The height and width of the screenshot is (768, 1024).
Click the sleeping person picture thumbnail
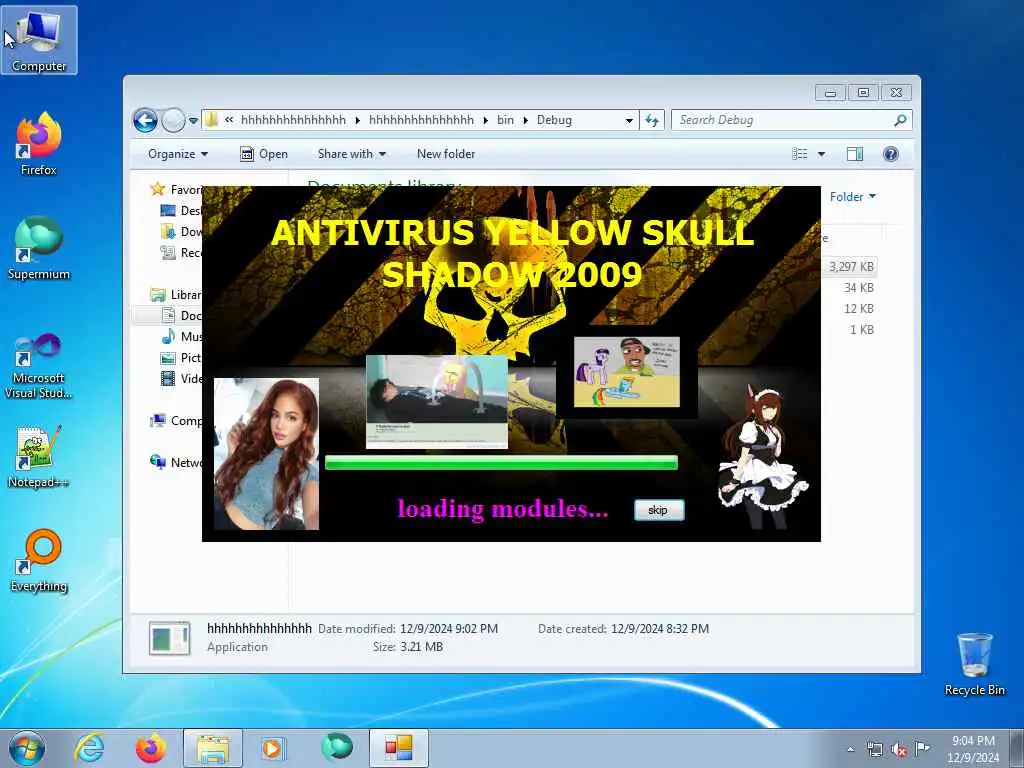pyautogui.click(x=437, y=402)
